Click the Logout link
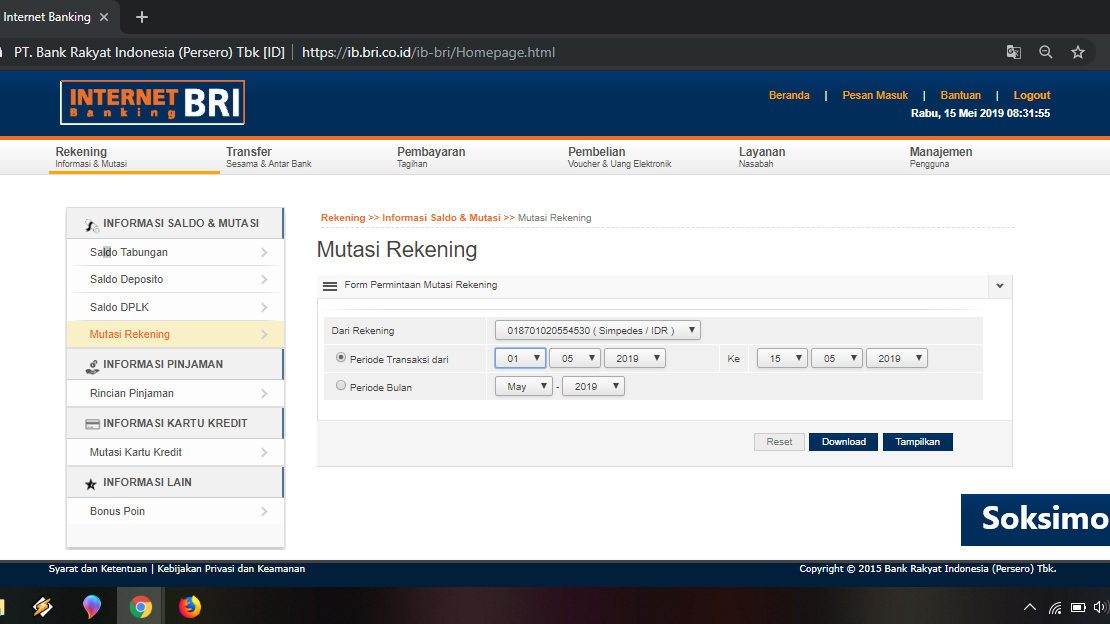The width and height of the screenshot is (1110, 624). pyautogui.click(x=1031, y=96)
